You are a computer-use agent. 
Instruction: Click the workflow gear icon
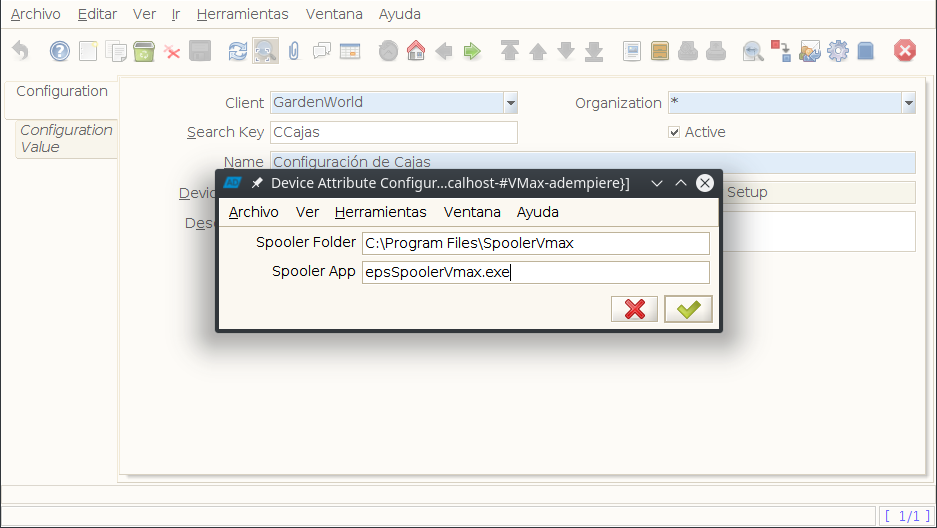(838, 51)
